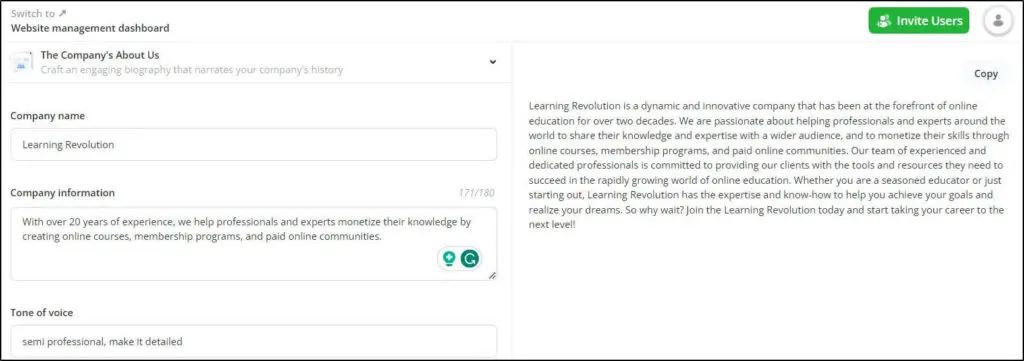The image size is (1024, 361).
Task: Copy the generated About Us text
Action: point(985,74)
